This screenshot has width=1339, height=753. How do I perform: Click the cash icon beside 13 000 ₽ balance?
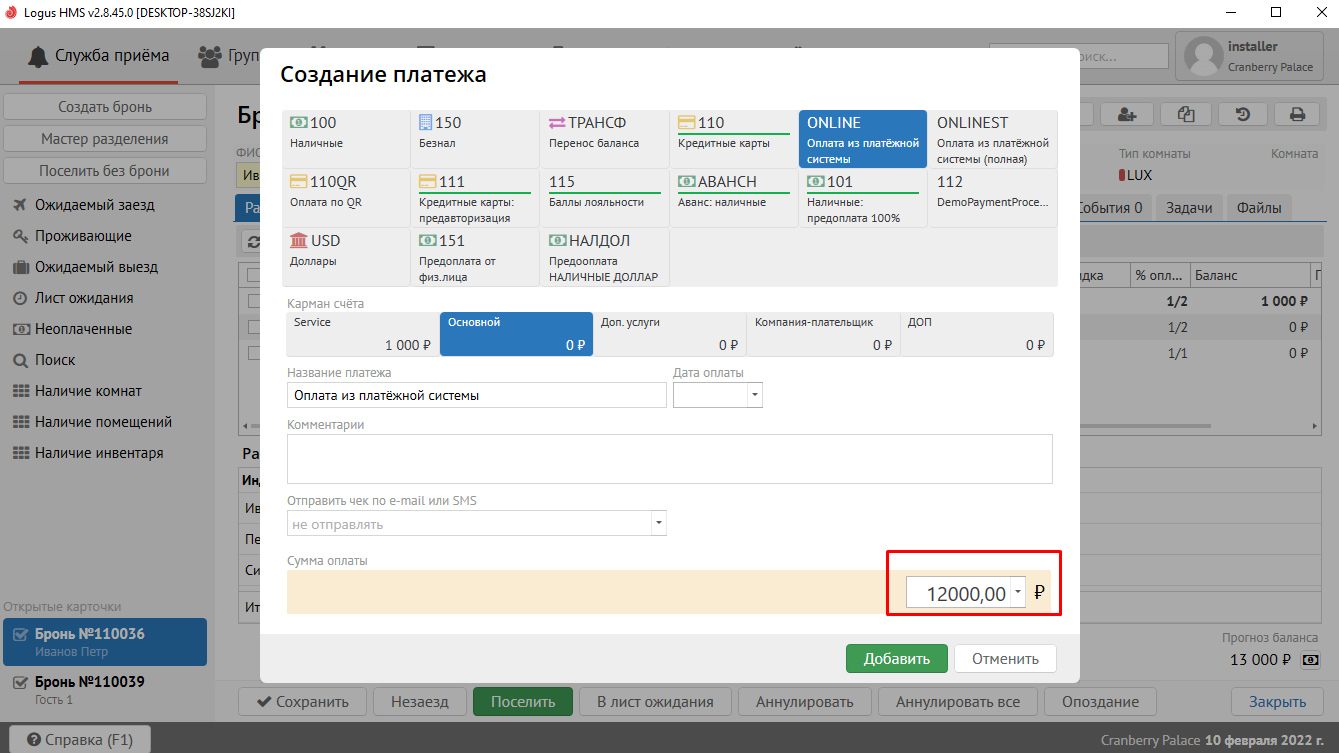click(x=1310, y=660)
